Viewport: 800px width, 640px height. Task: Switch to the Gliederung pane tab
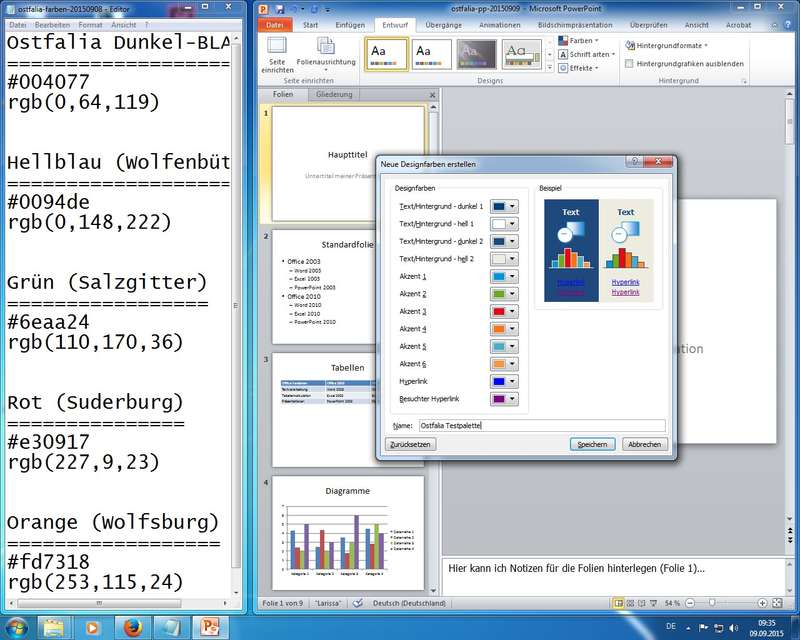tap(334, 95)
